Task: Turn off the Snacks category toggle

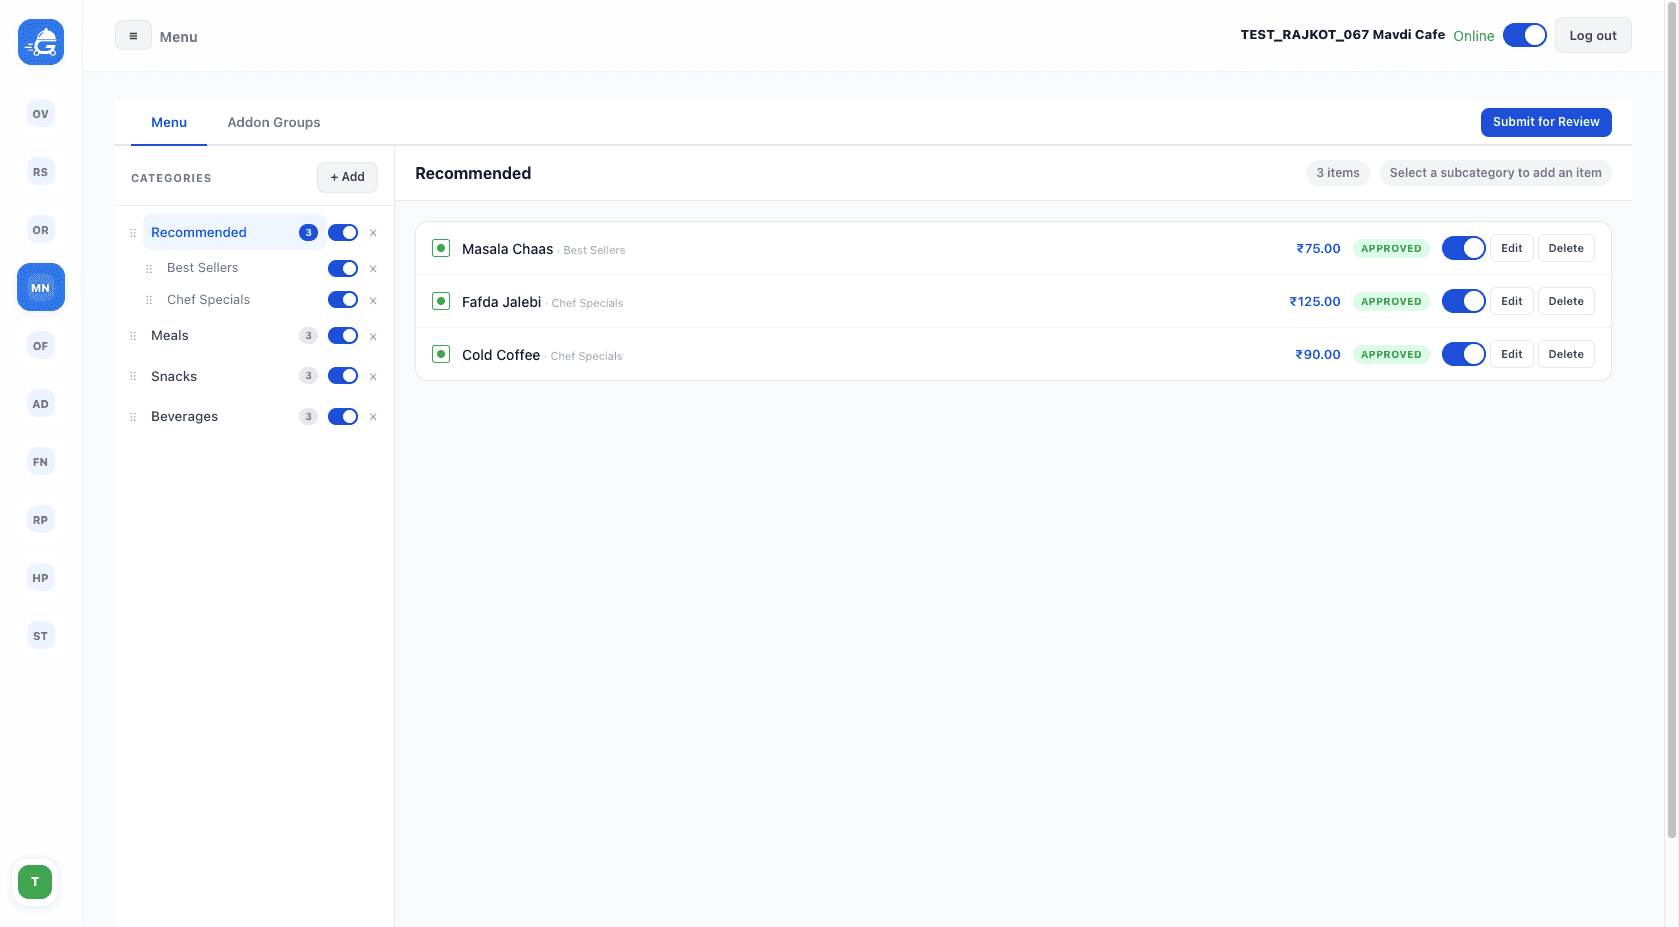Action: [343, 376]
